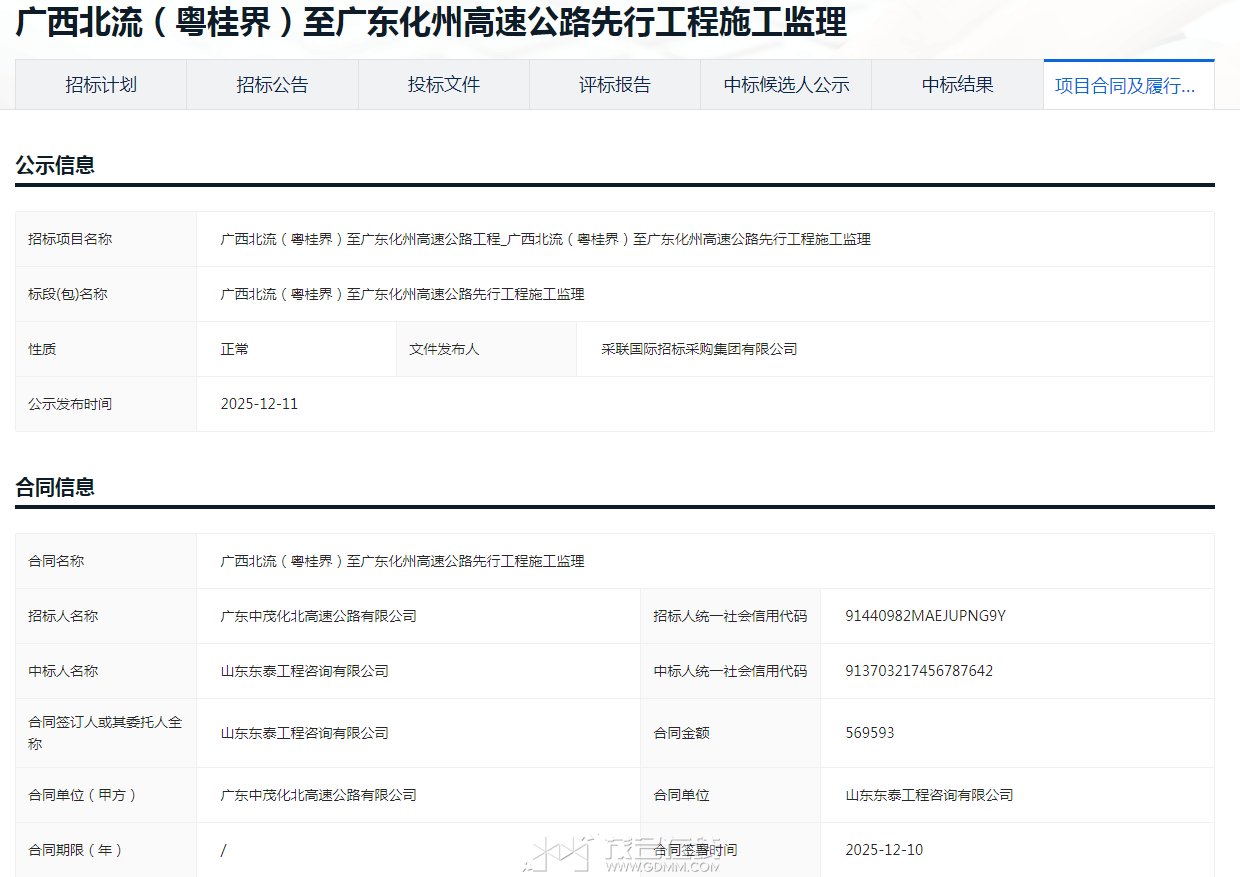
Task: Open the 中标结果 tab
Action: [x=957, y=85]
